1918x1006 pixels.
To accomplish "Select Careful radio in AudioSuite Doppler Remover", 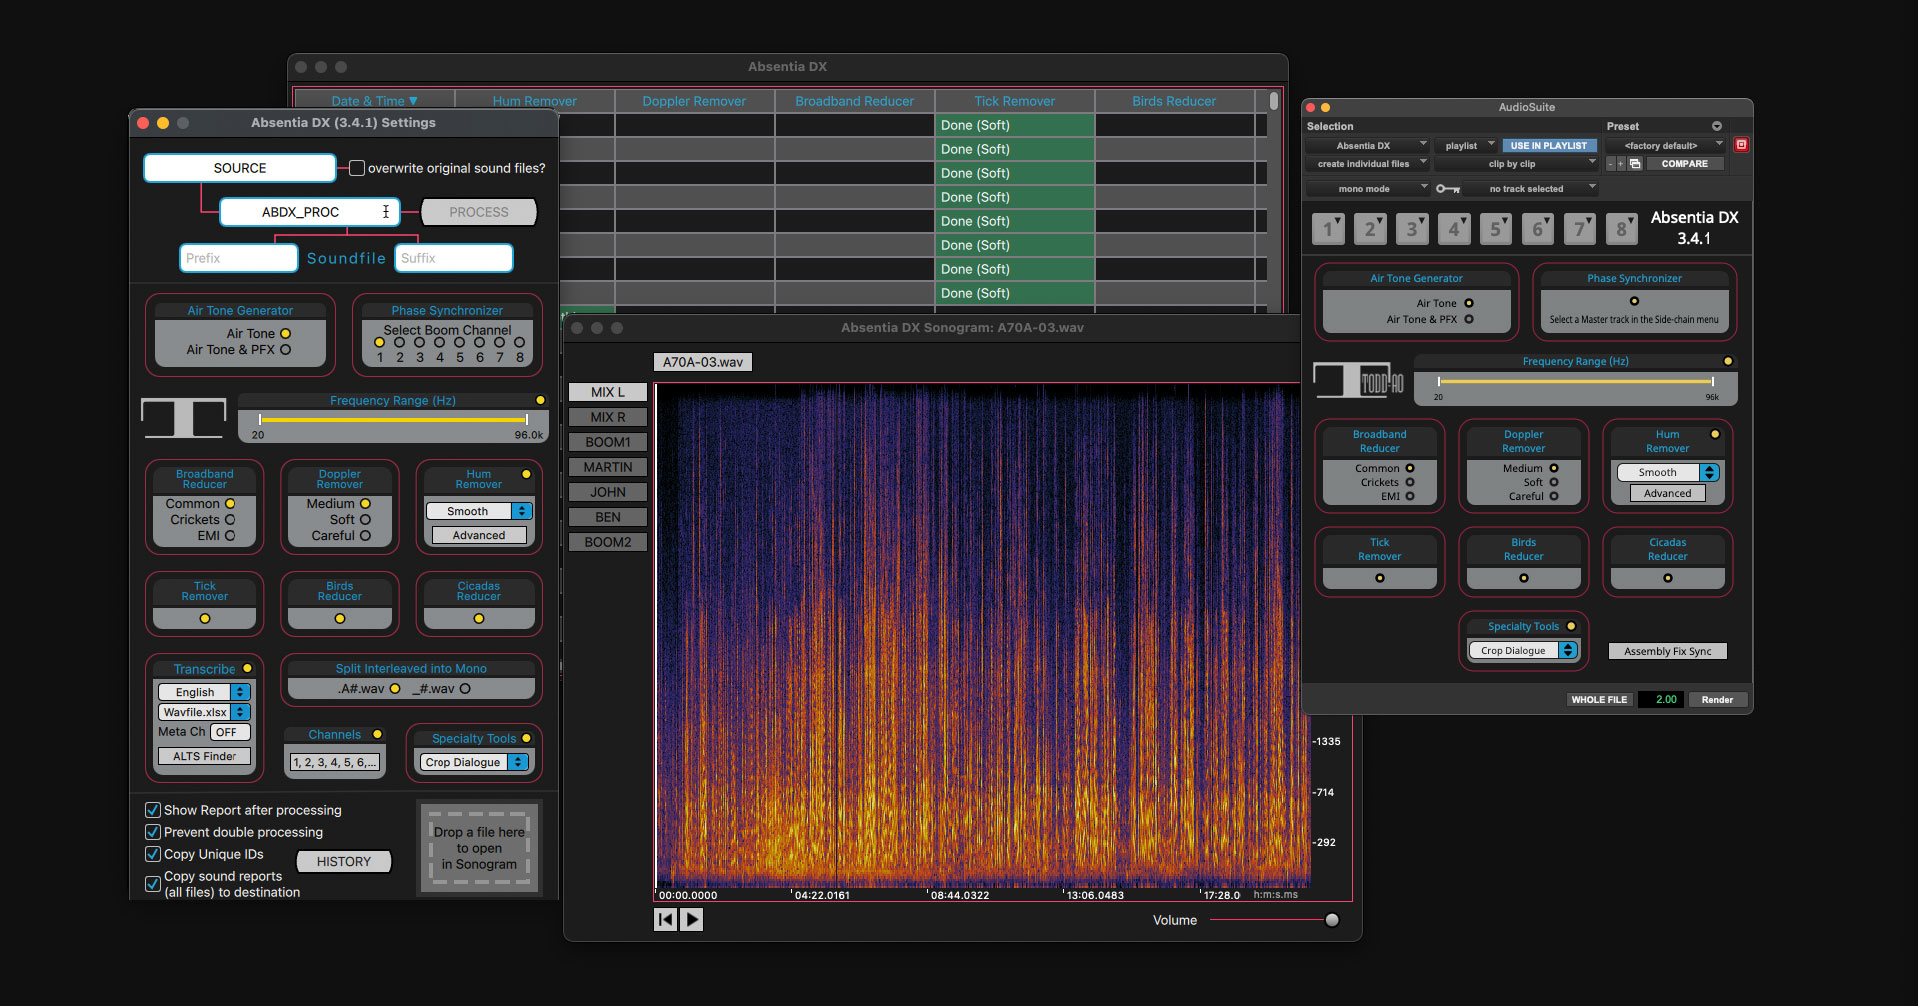I will [x=1554, y=496].
